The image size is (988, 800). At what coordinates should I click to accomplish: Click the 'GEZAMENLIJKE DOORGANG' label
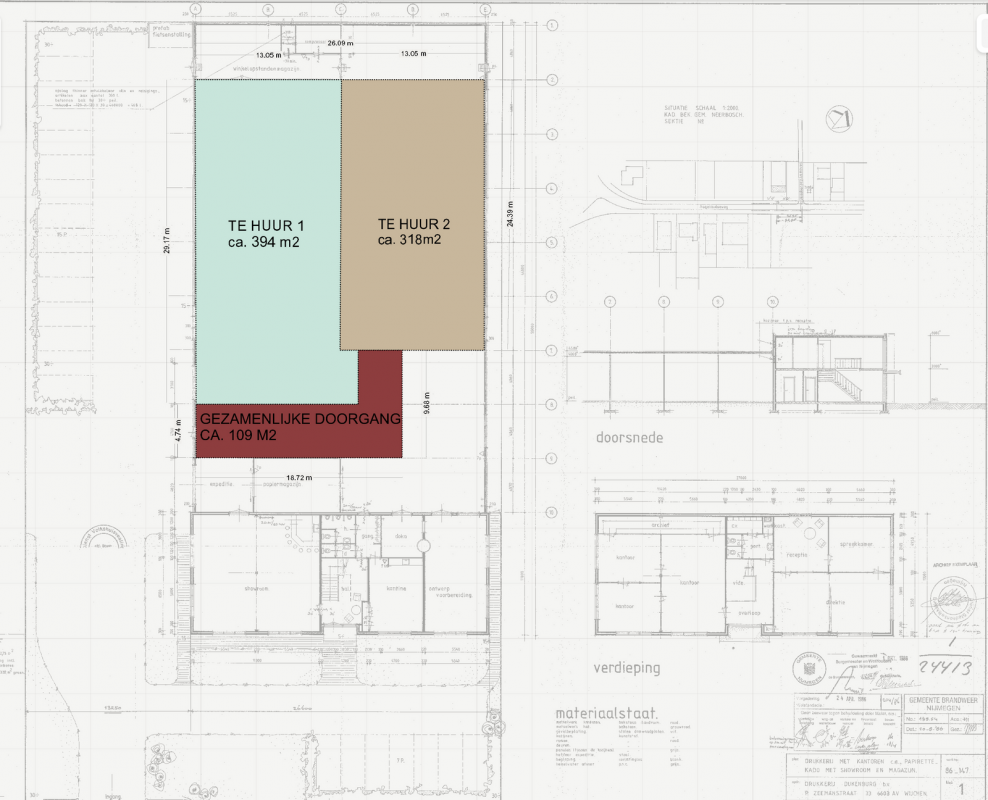click(x=300, y=418)
